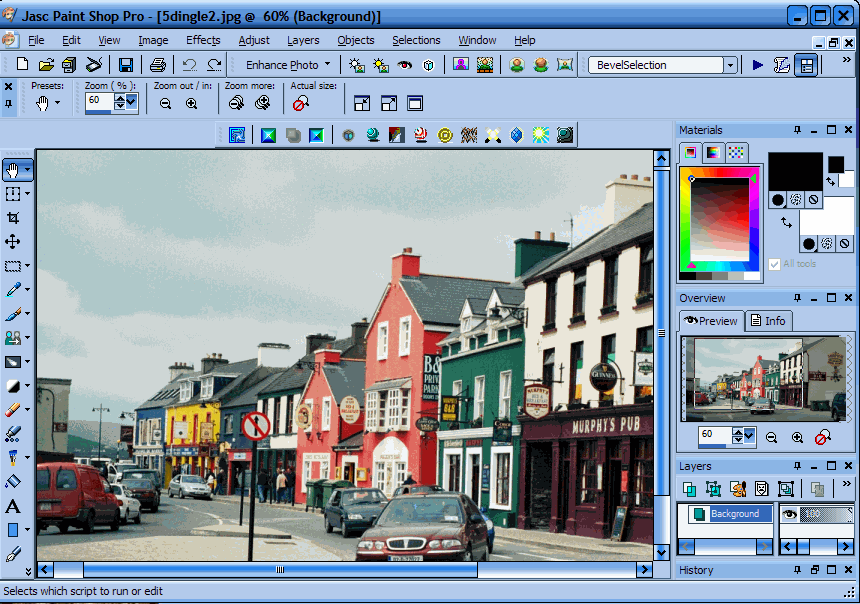Screen dimensions: 860x604
Task: Open the Presets dropdown arrow
Action: (x=57, y=103)
